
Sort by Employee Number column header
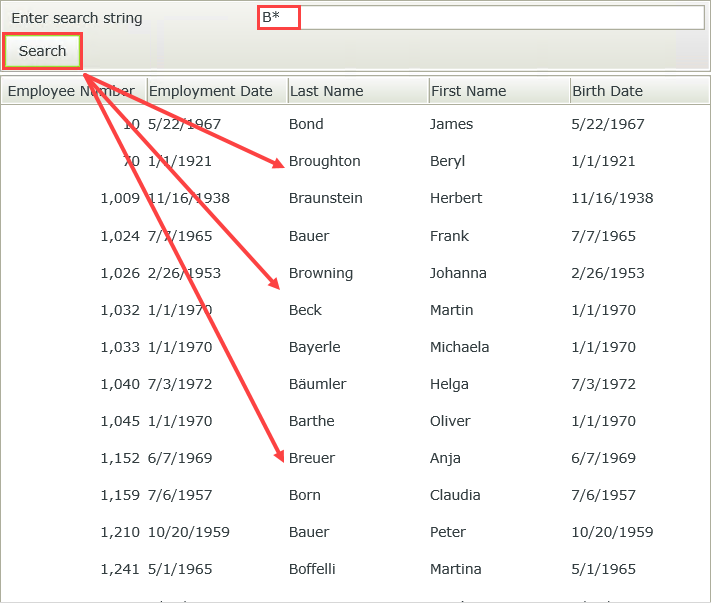click(x=72, y=91)
